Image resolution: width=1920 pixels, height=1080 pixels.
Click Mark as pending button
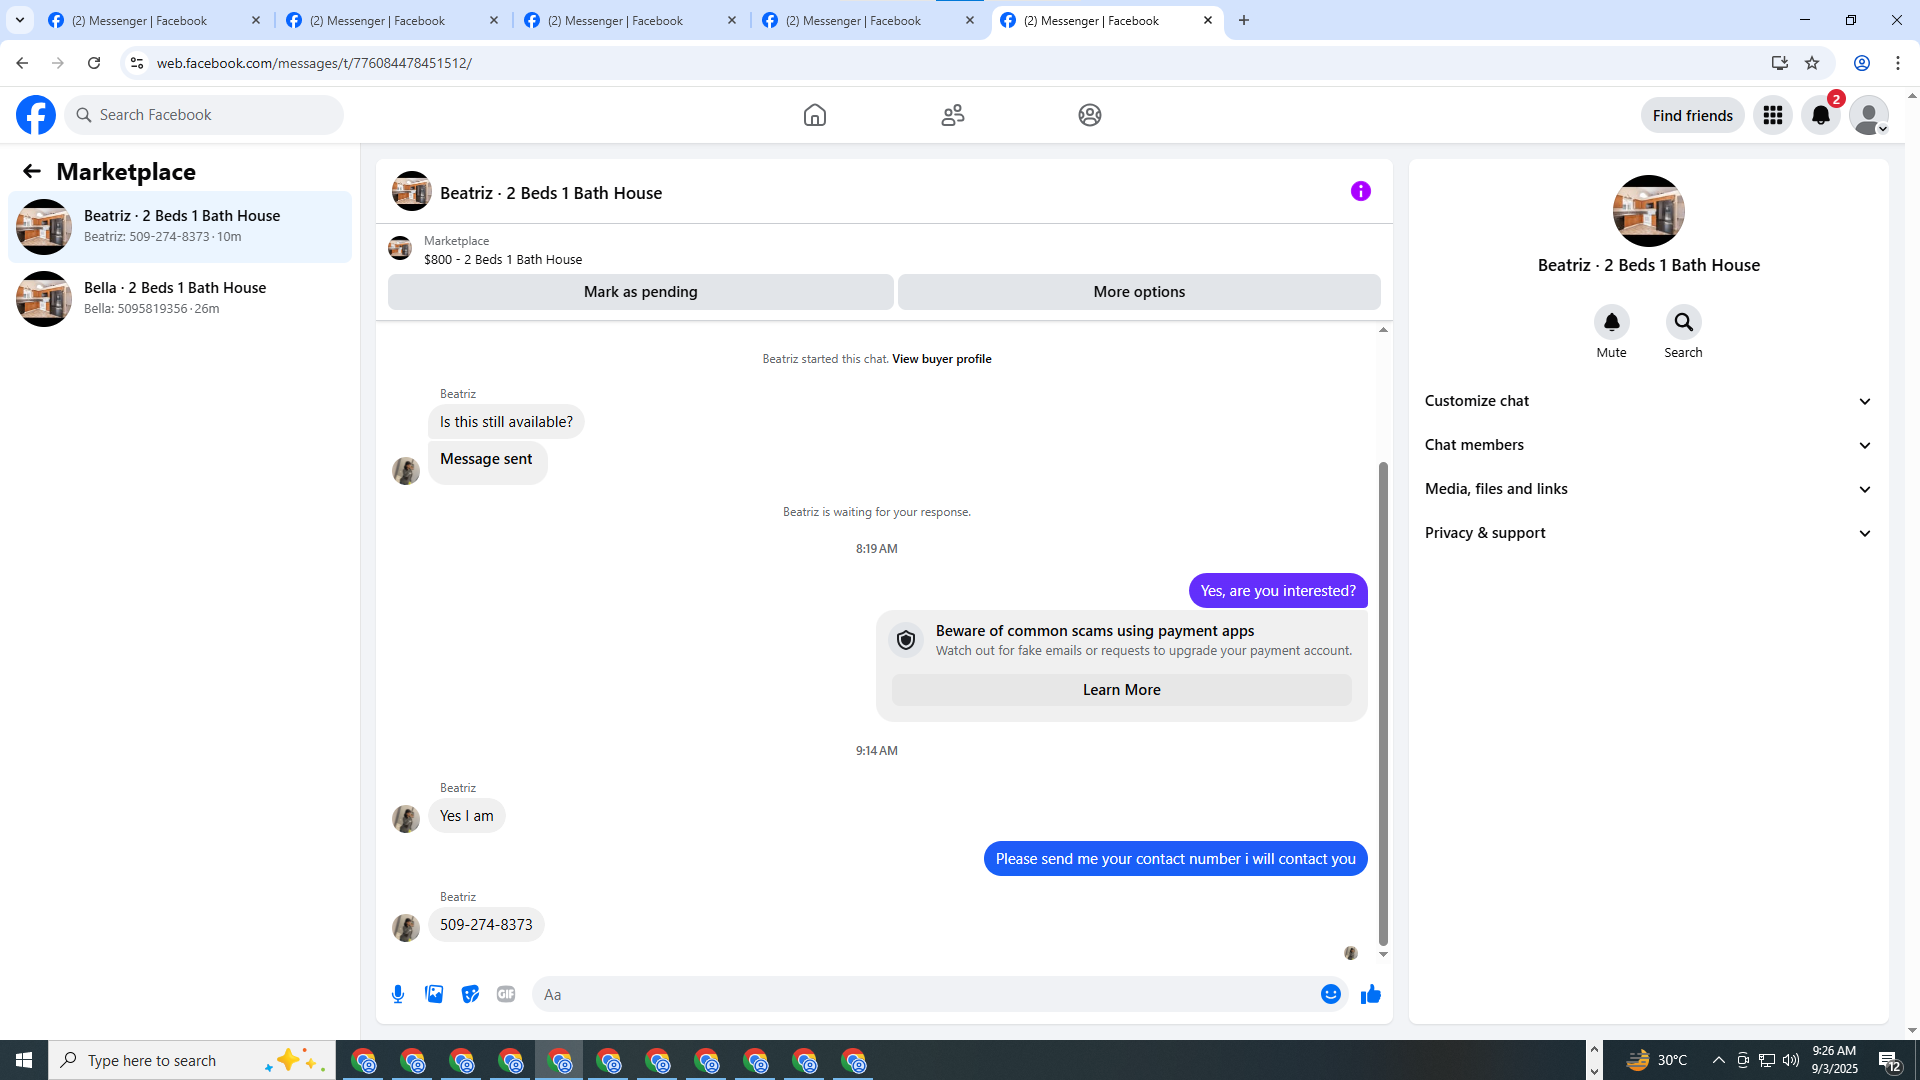pyautogui.click(x=641, y=292)
